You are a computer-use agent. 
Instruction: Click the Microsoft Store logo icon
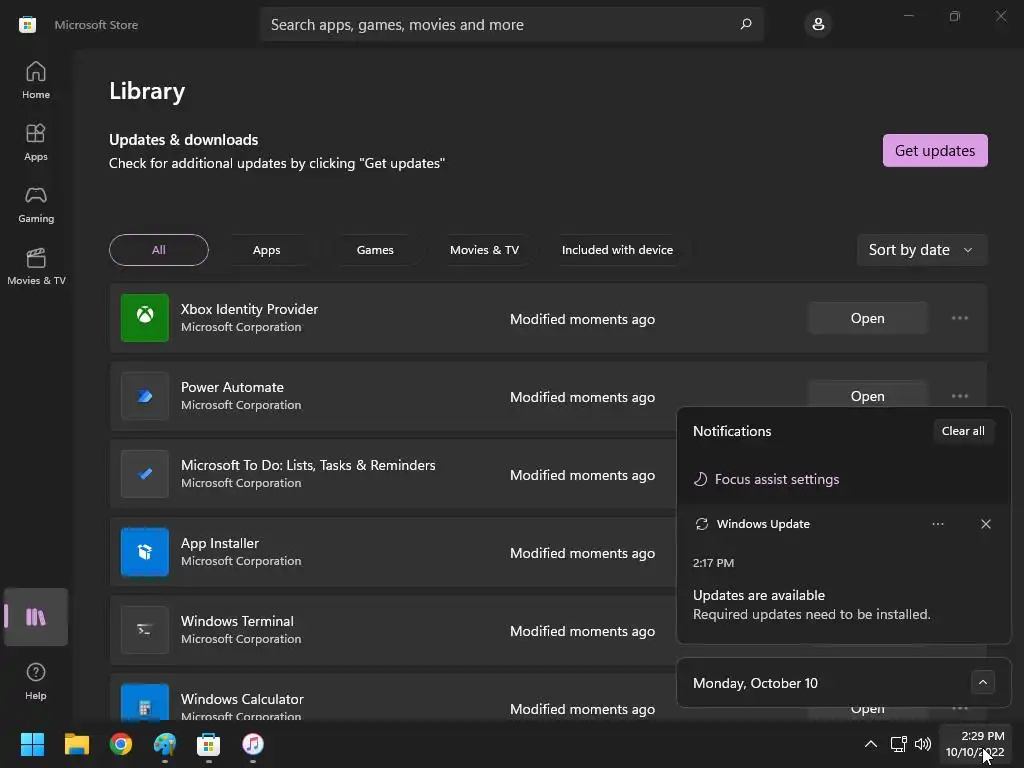tap(27, 25)
